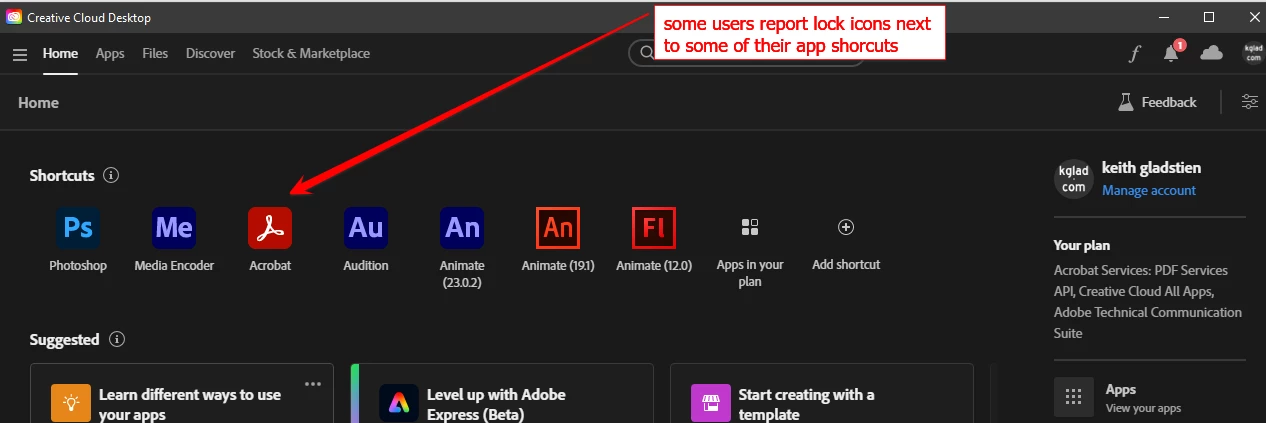
Task: Switch to the Files tab
Action: pos(155,53)
